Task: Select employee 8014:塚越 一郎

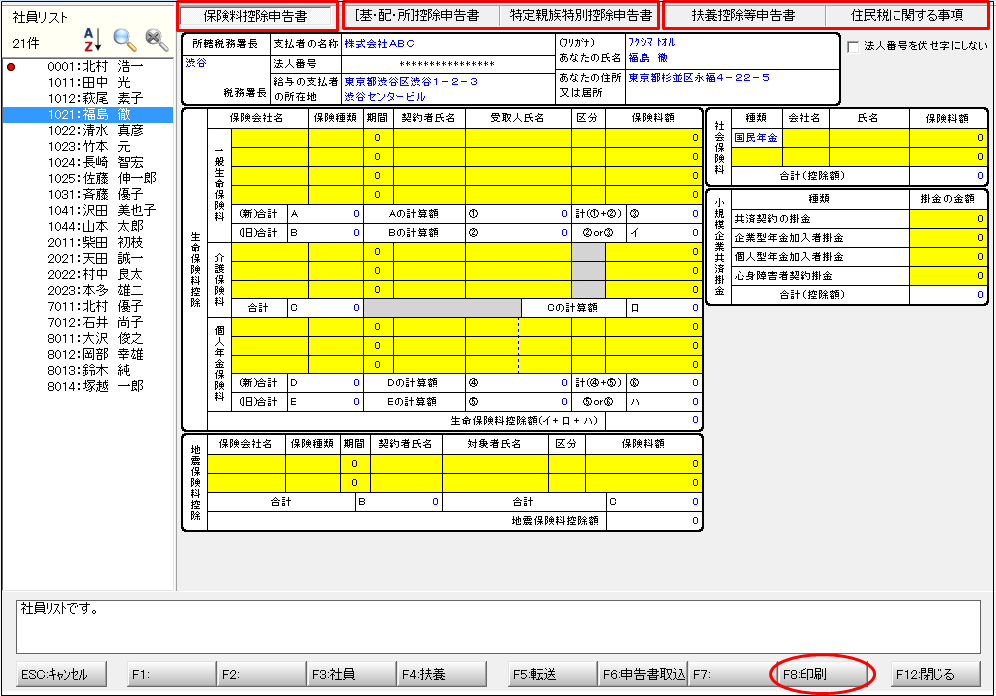Action: (x=95, y=386)
